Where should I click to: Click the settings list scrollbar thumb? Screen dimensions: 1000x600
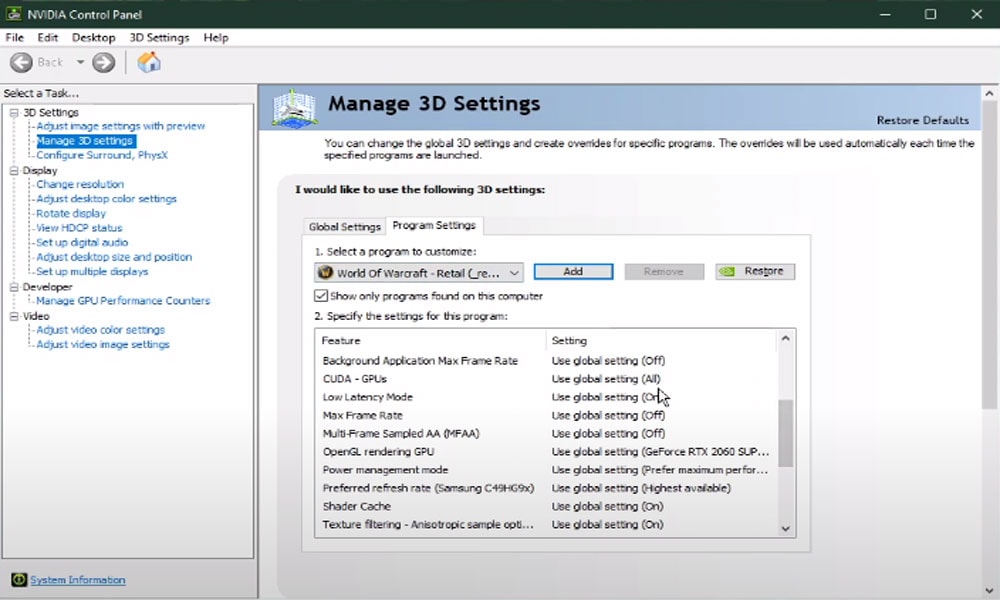pos(786,433)
